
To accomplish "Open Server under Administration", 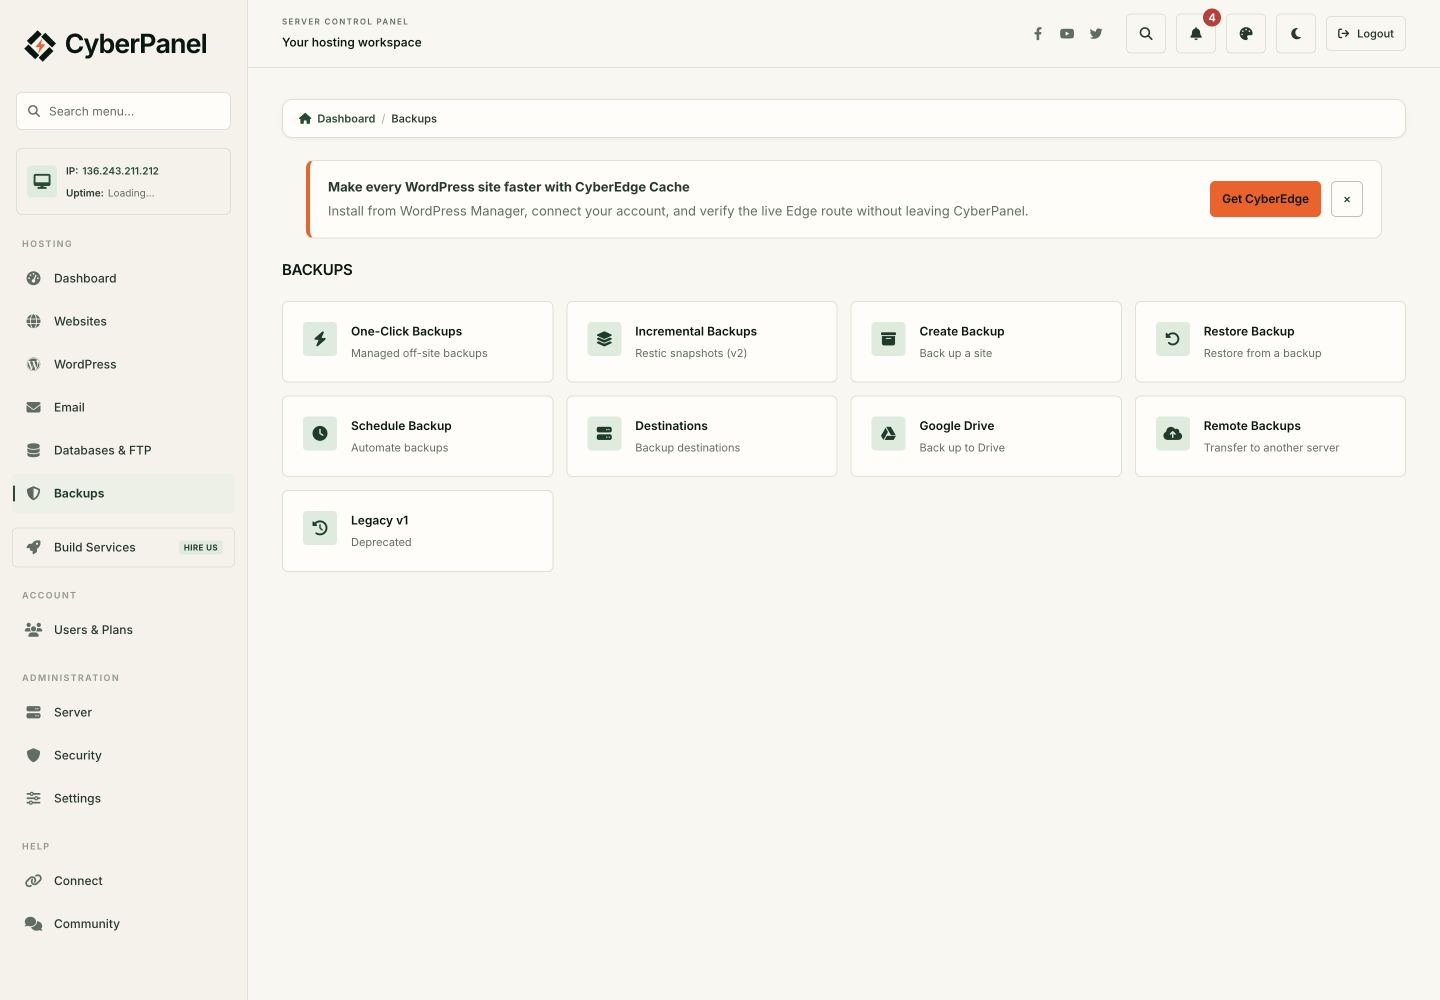I will point(123,712).
